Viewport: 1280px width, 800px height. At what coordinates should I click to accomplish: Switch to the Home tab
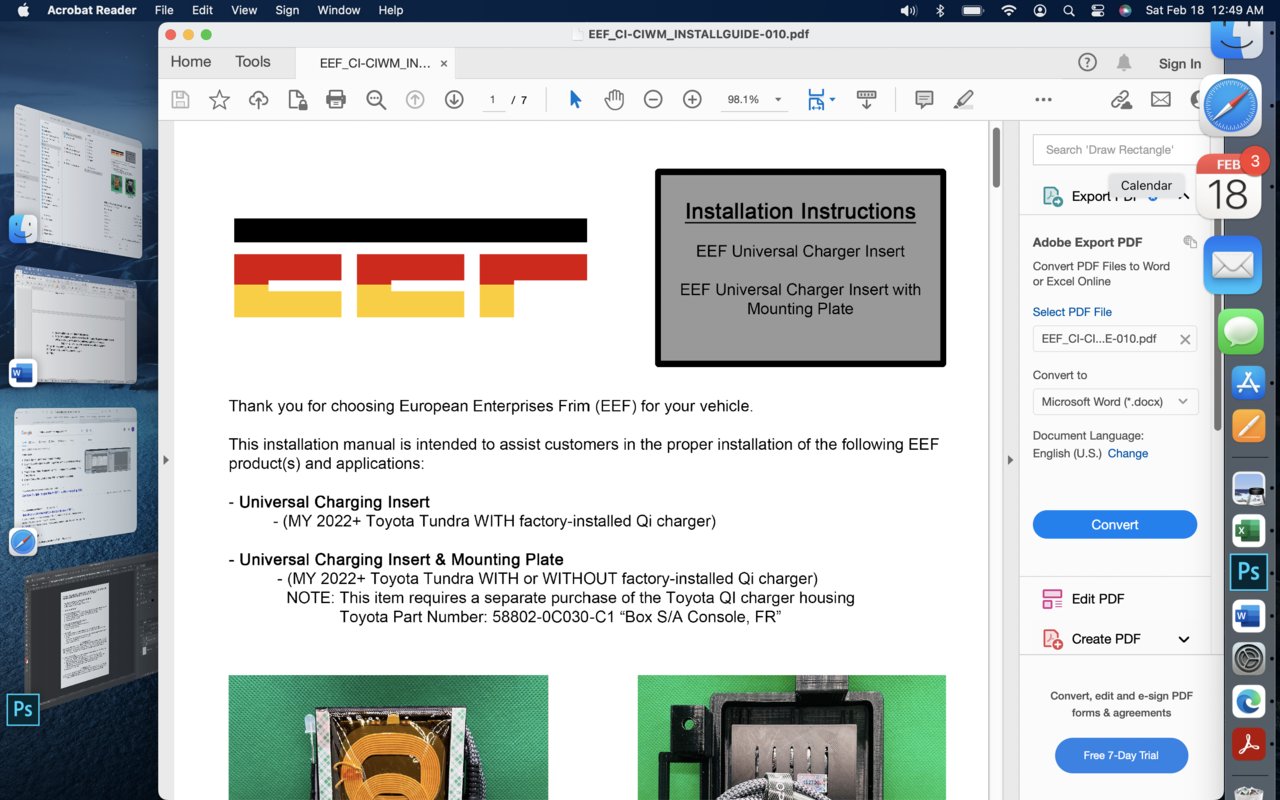coord(190,62)
